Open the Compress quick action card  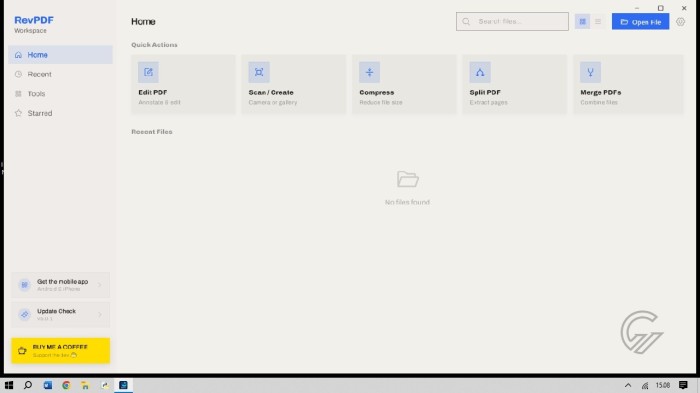click(x=404, y=84)
